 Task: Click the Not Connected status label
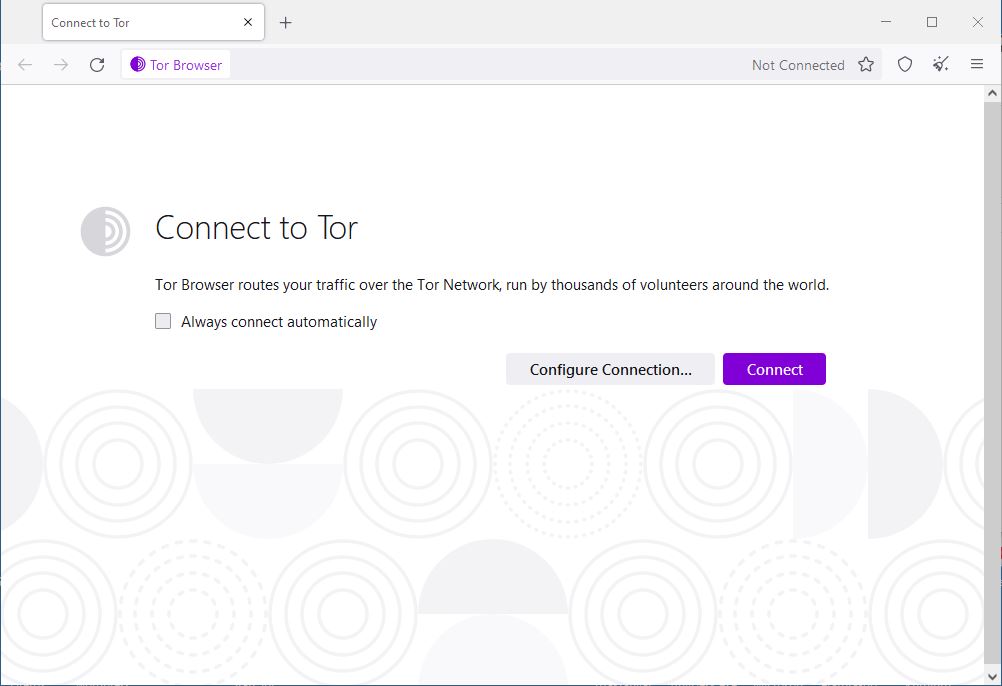coord(798,65)
